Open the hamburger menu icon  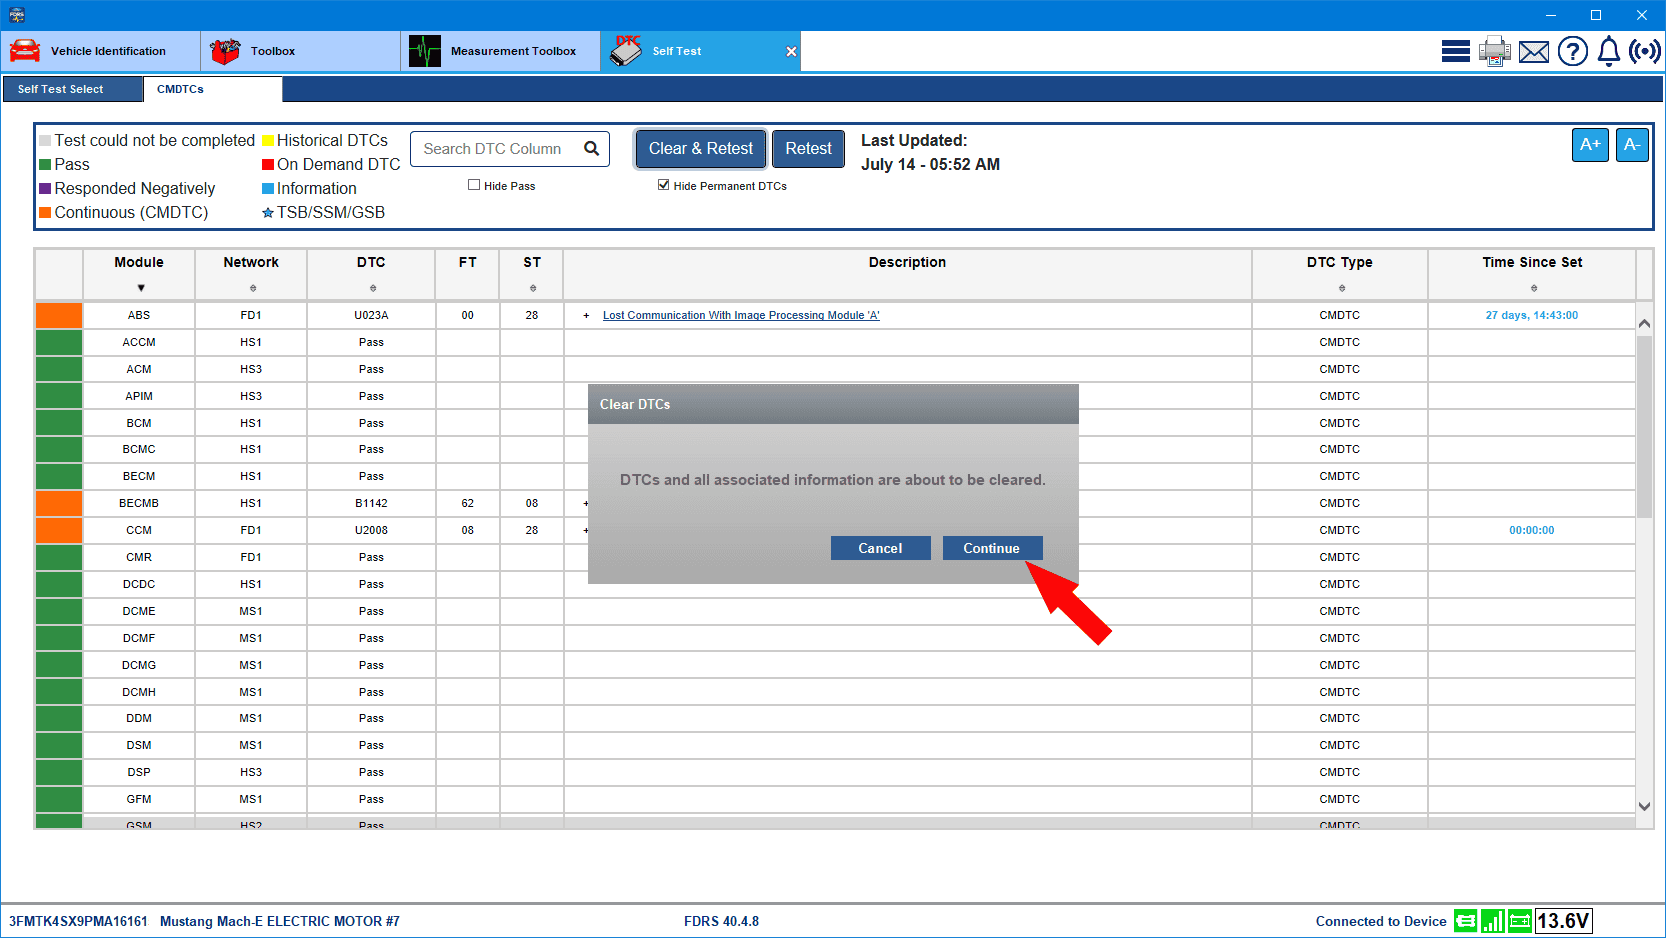[1455, 51]
